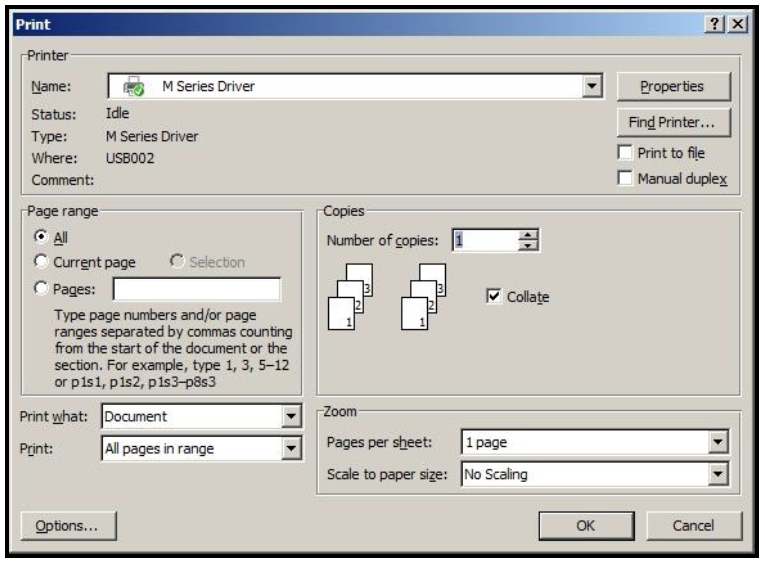Decrease number of copies with down arrow

[527, 245]
